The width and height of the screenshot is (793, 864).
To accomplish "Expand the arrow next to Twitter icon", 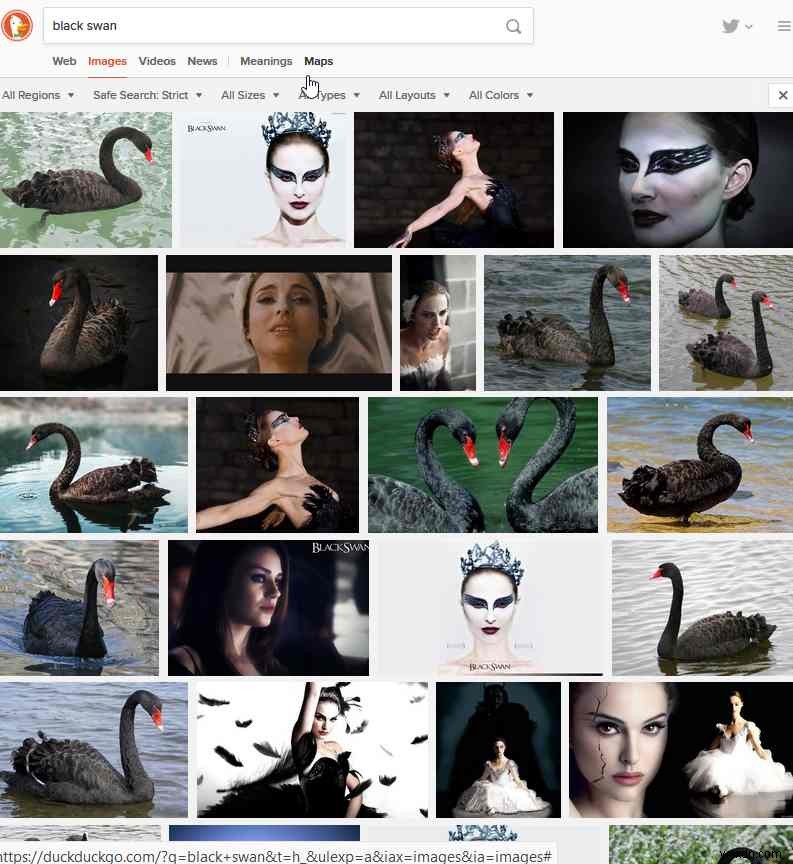I will click(x=748, y=26).
